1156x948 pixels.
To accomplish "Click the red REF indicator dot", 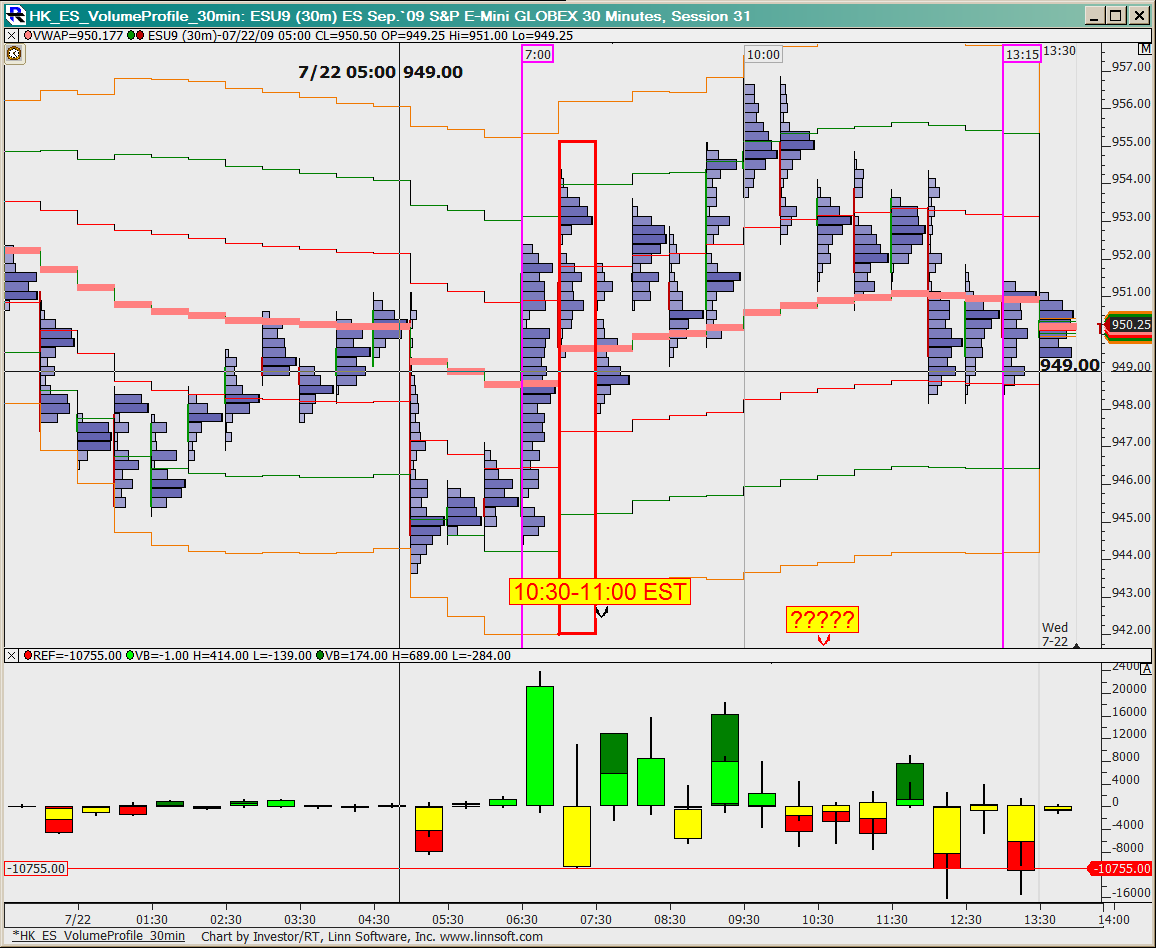I will pyautogui.click(x=28, y=656).
